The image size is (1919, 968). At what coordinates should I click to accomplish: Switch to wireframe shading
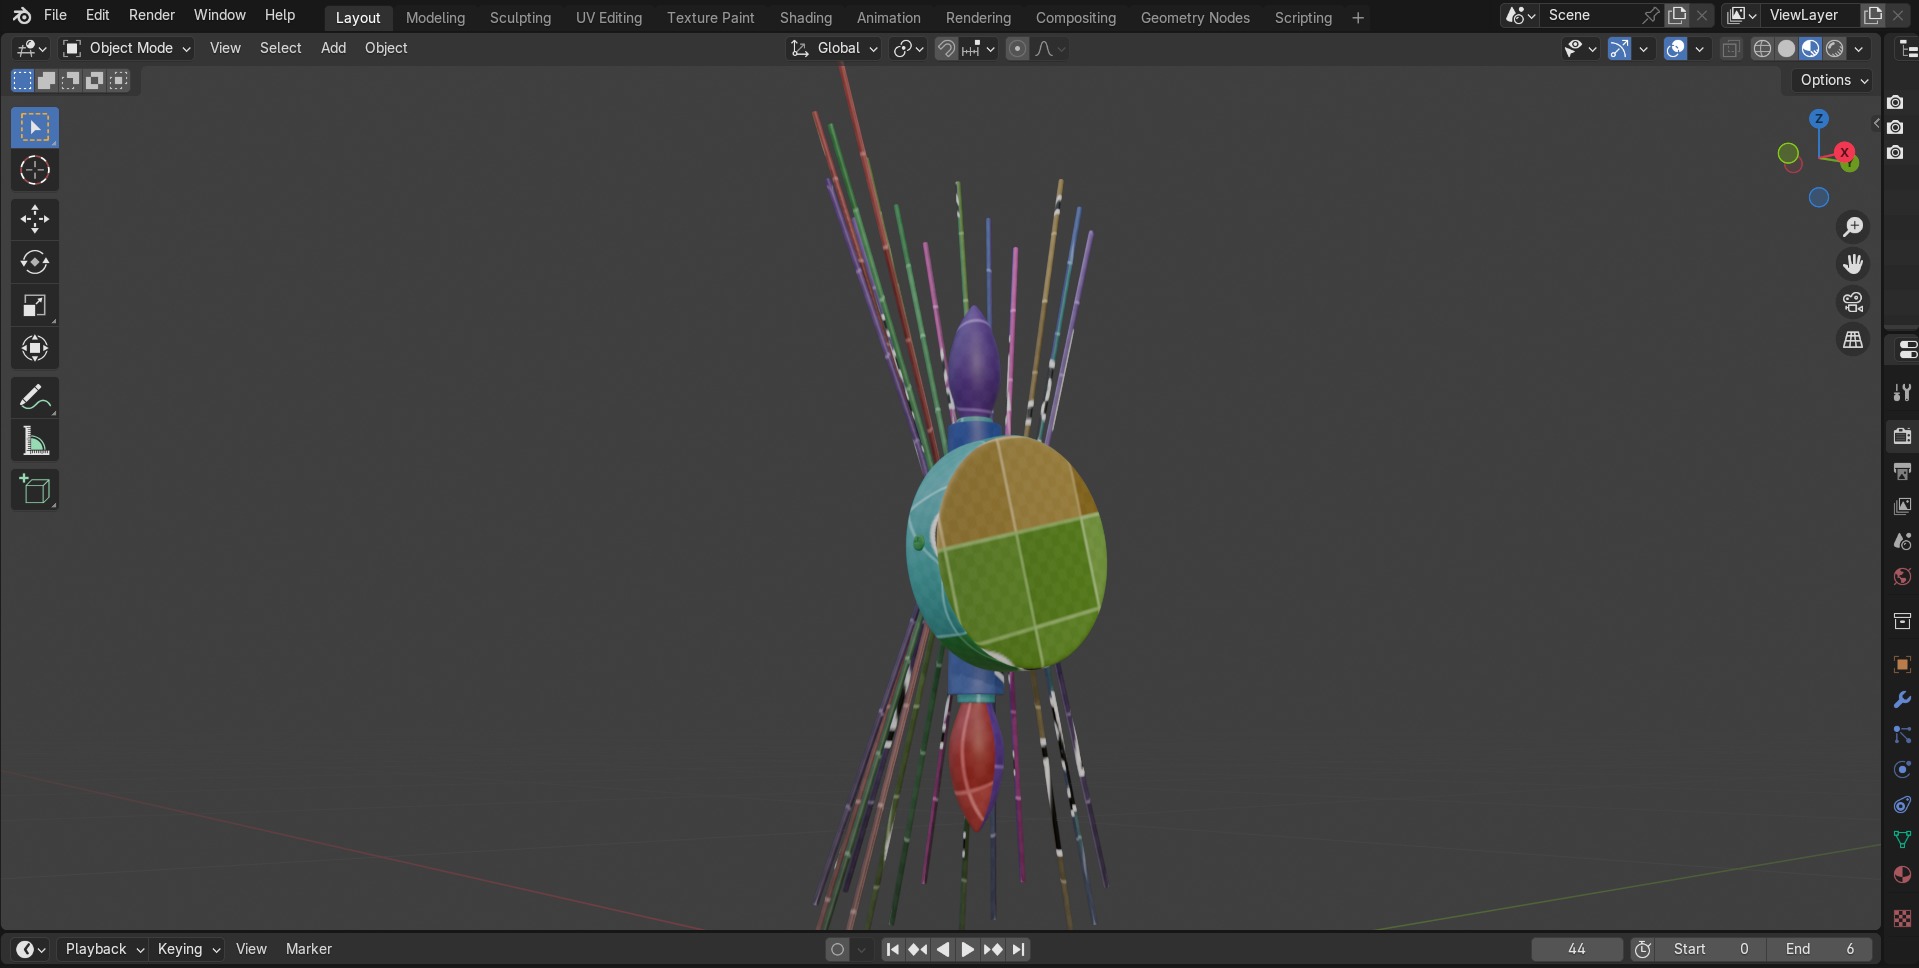pyautogui.click(x=1763, y=48)
